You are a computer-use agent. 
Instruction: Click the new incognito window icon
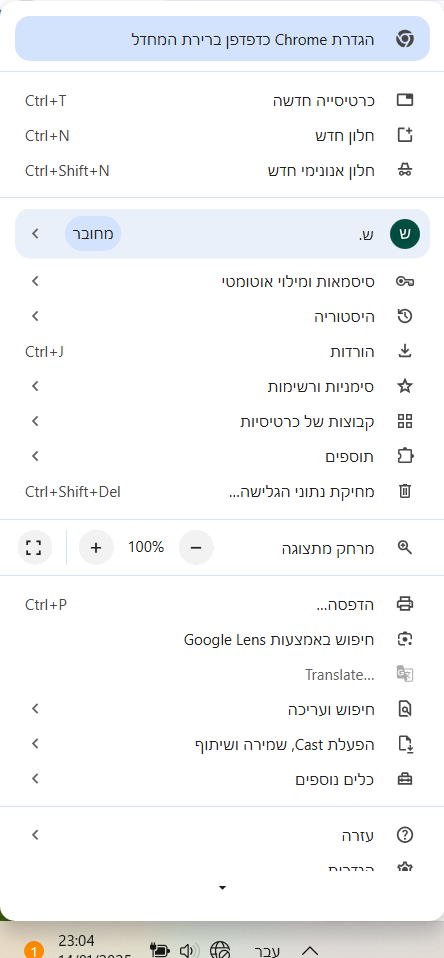[405, 170]
